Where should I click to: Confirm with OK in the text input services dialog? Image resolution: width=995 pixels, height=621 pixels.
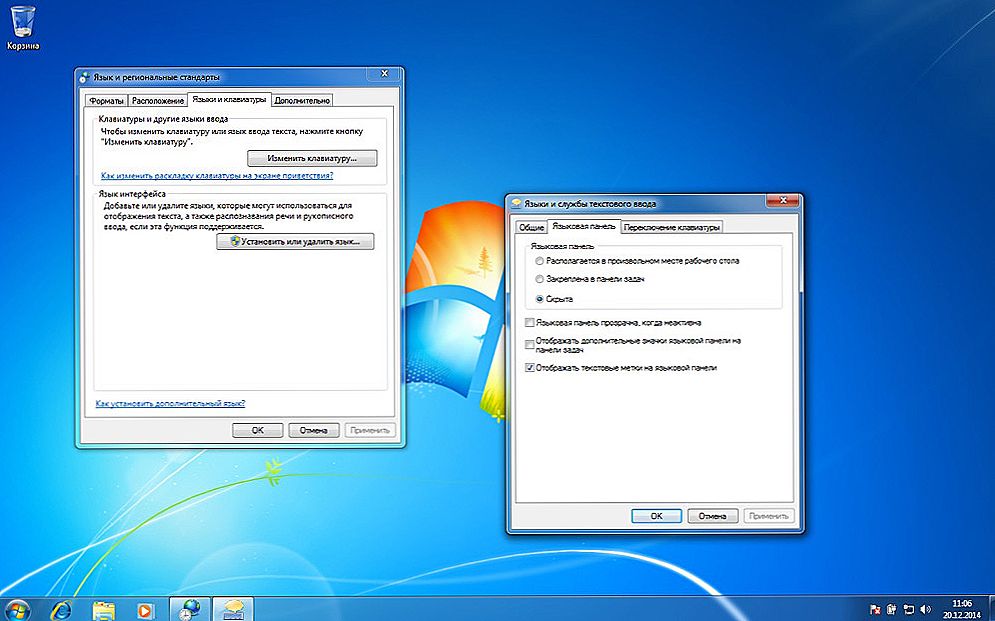point(657,516)
